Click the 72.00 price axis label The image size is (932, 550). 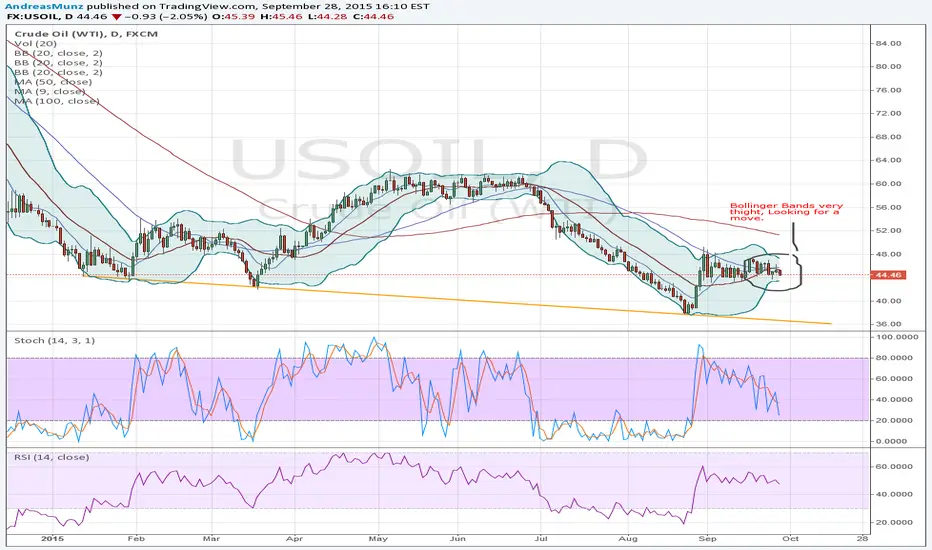coord(888,114)
